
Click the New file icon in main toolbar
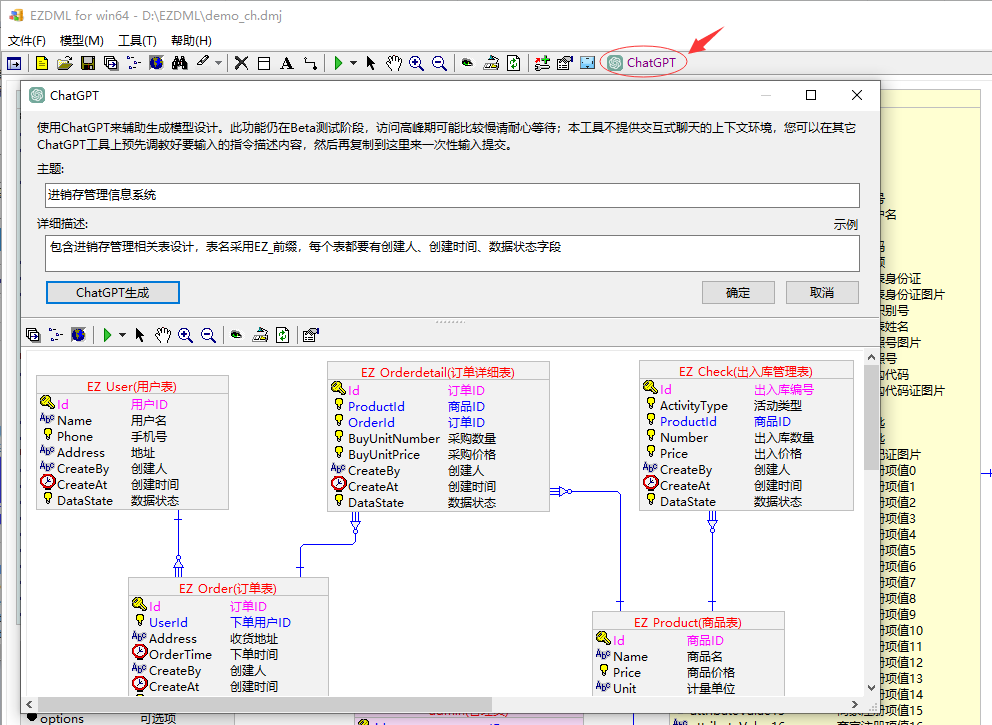tap(42, 63)
